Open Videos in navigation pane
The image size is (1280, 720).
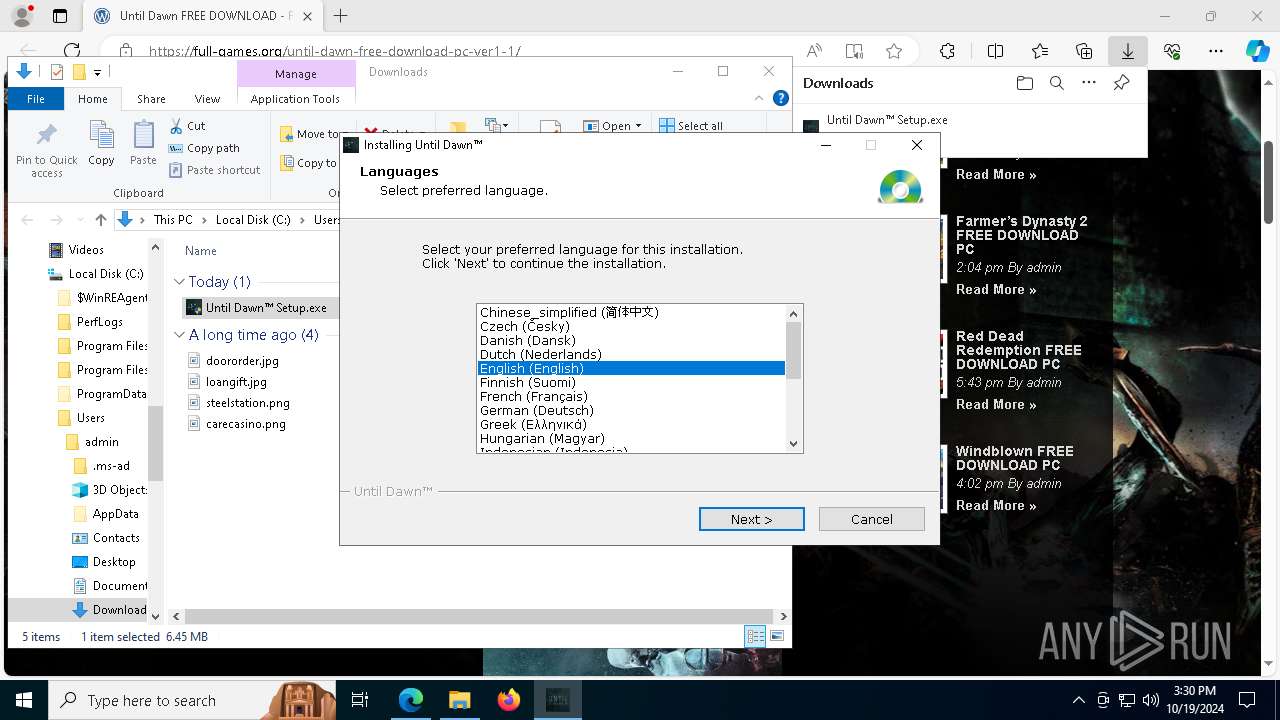[86, 250]
